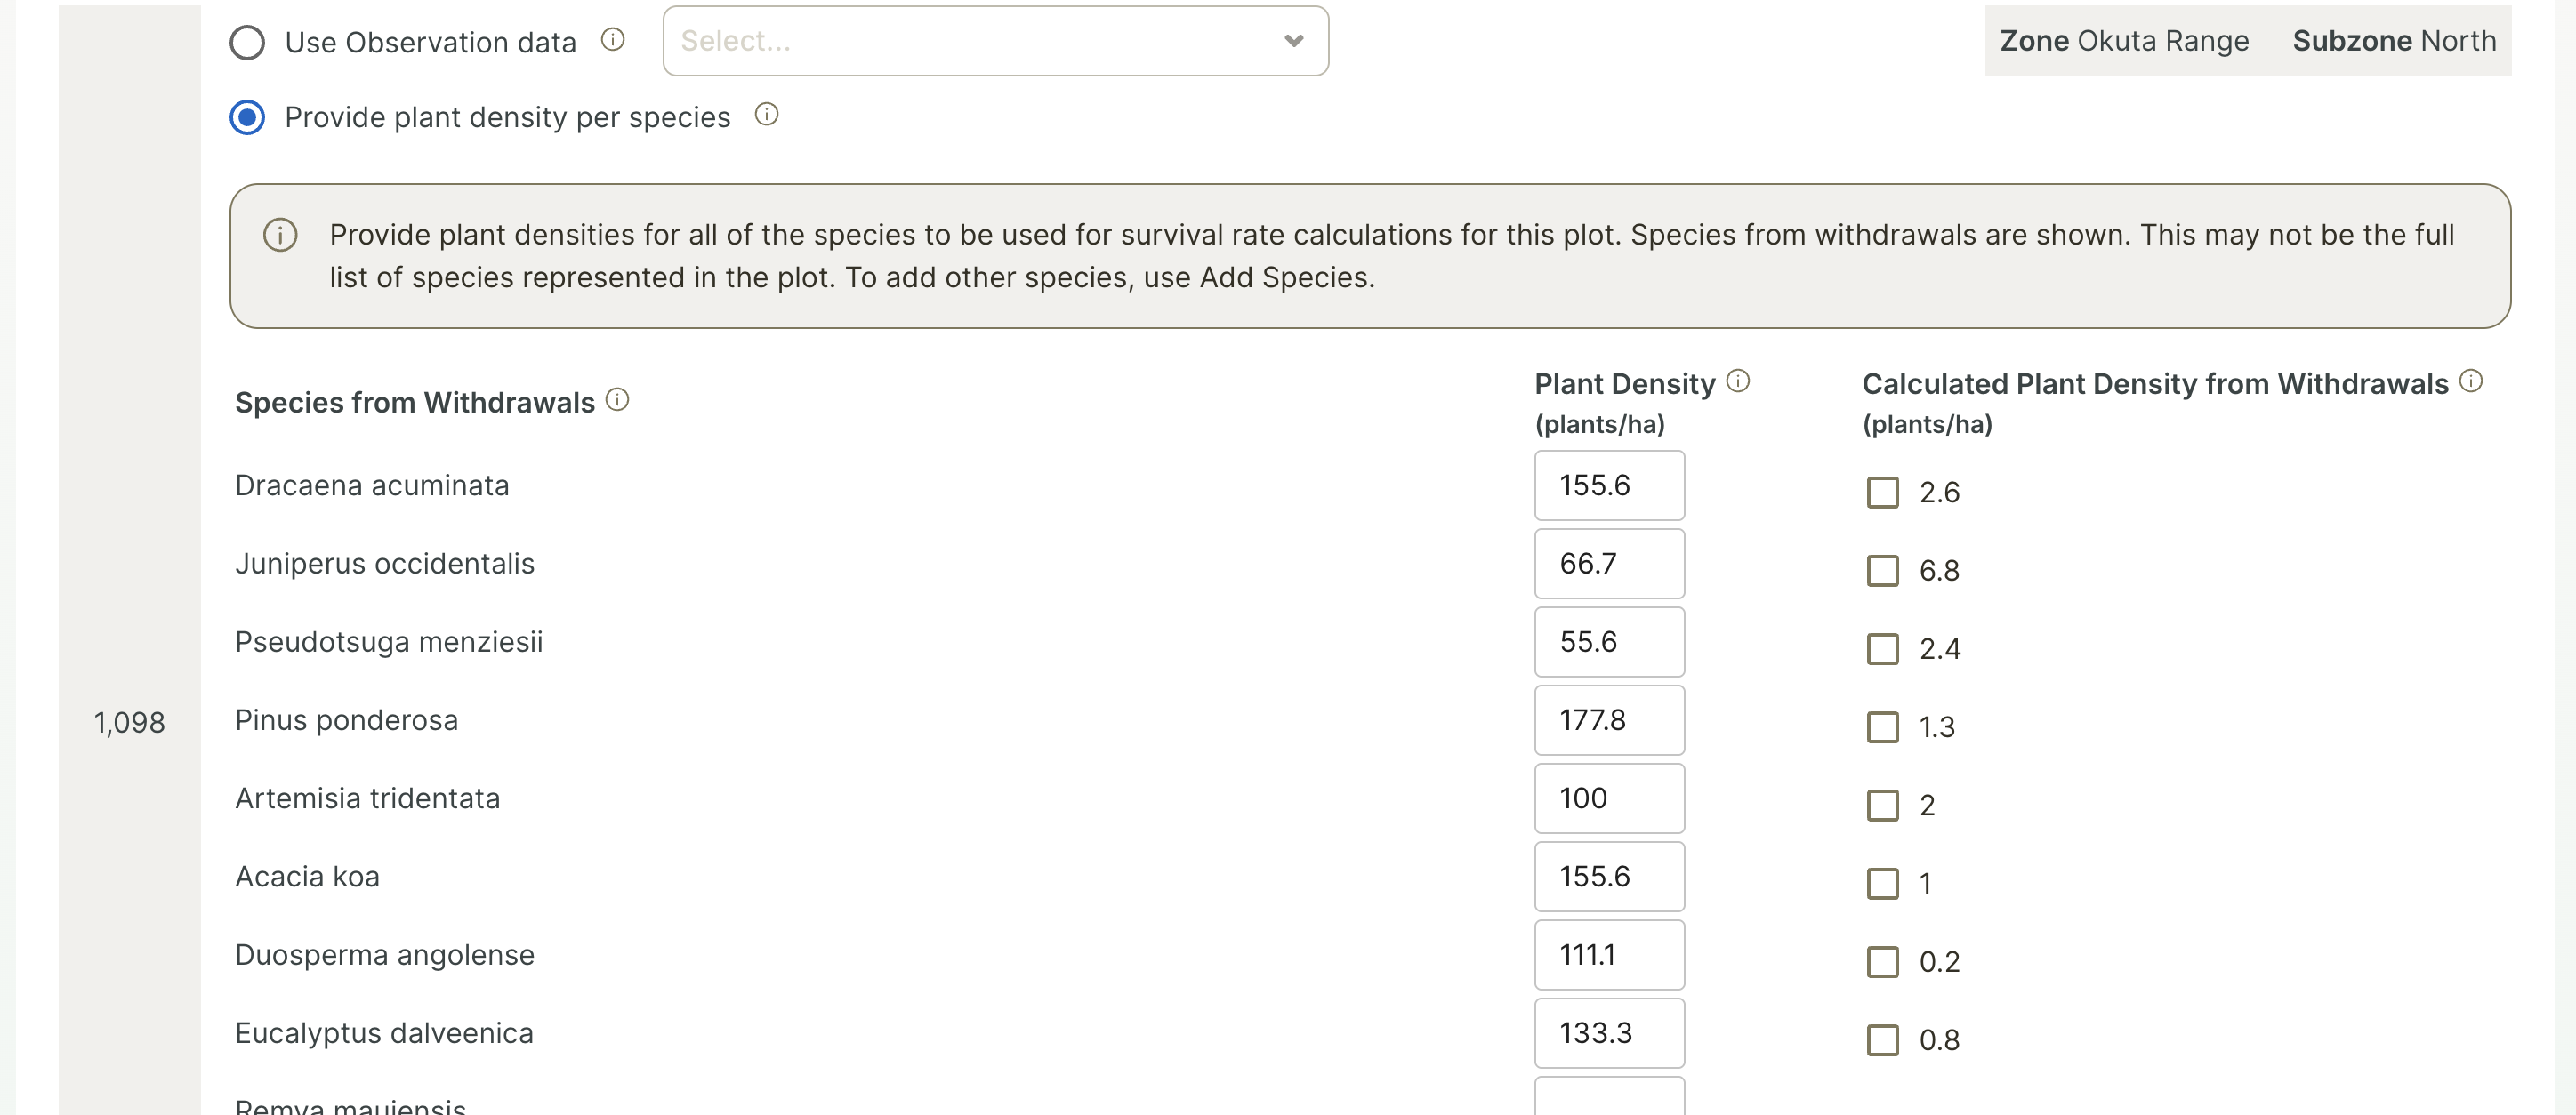The height and width of the screenshot is (1115, 2576).
Task: Focus the Artemisia tridentata density field
Action: (1609, 799)
